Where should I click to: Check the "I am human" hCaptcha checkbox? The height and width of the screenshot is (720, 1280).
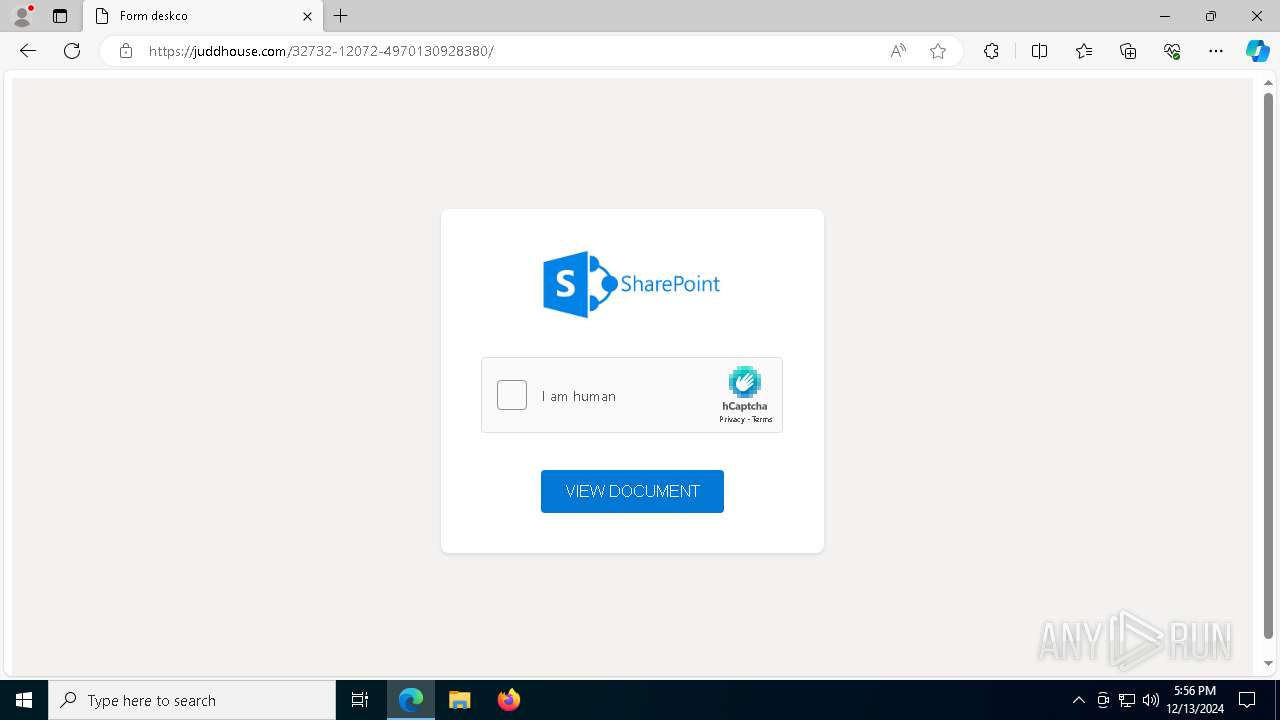[x=512, y=395]
